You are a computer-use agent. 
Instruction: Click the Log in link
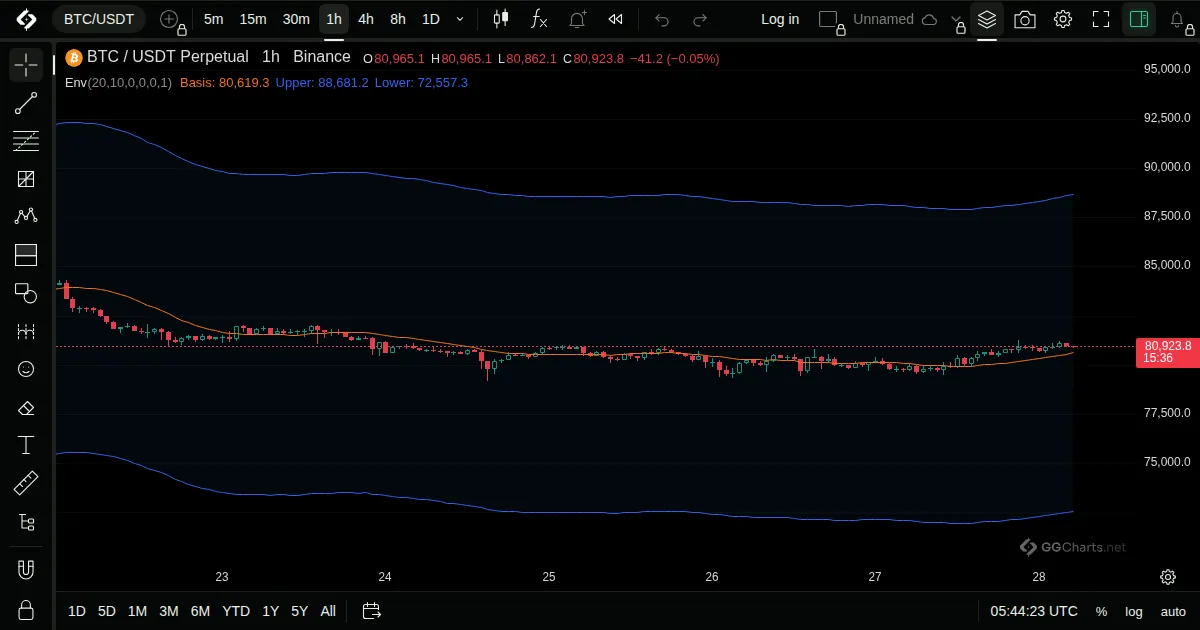(x=780, y=19)
